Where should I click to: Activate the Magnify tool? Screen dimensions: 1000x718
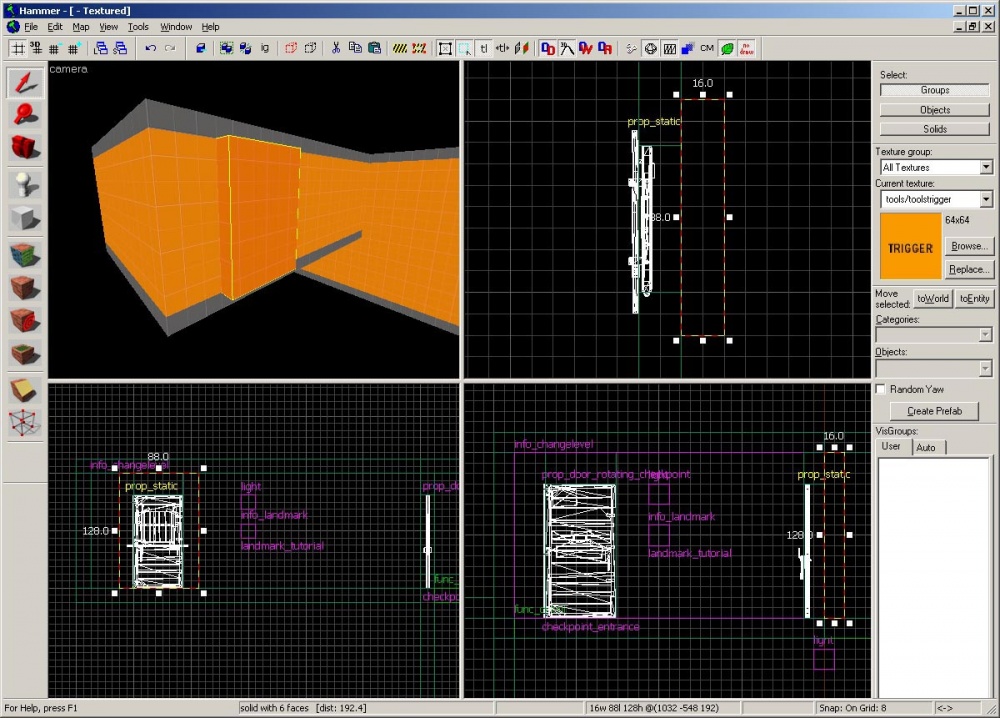point(24,115)
